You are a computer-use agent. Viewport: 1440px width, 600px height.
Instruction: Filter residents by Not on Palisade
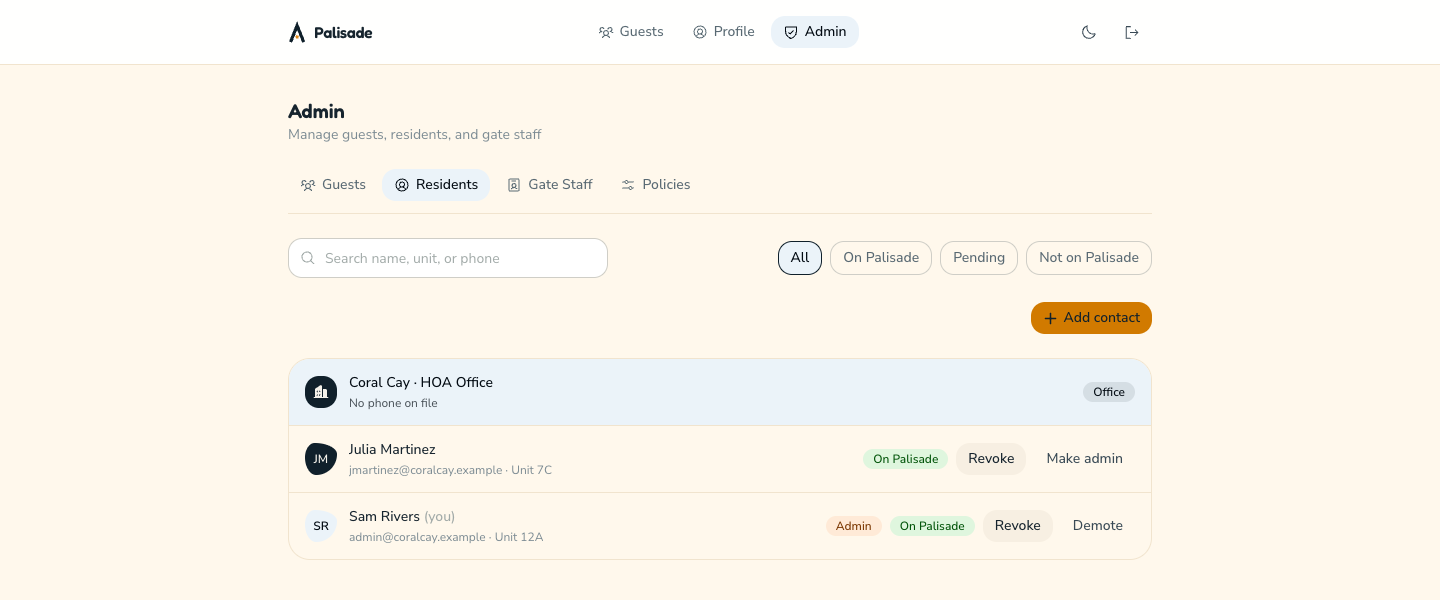click(1089, 258)
